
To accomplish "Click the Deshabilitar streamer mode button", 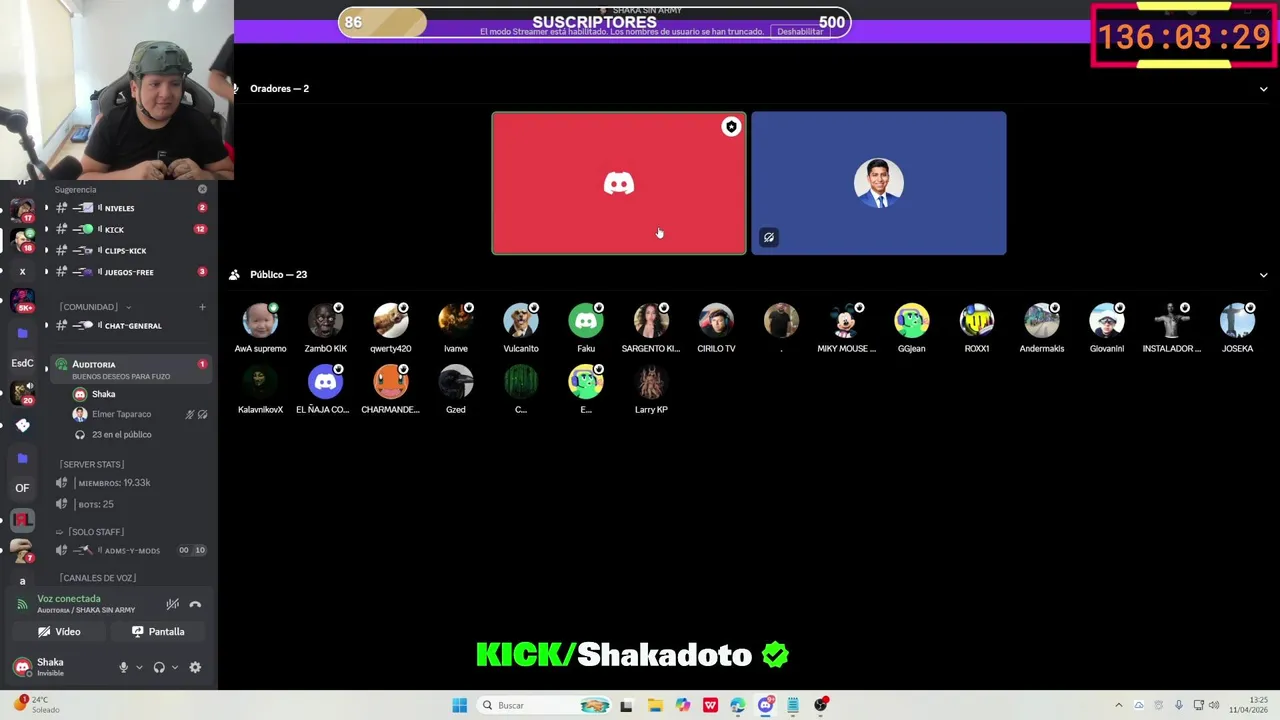I will (x=800, y=31).
